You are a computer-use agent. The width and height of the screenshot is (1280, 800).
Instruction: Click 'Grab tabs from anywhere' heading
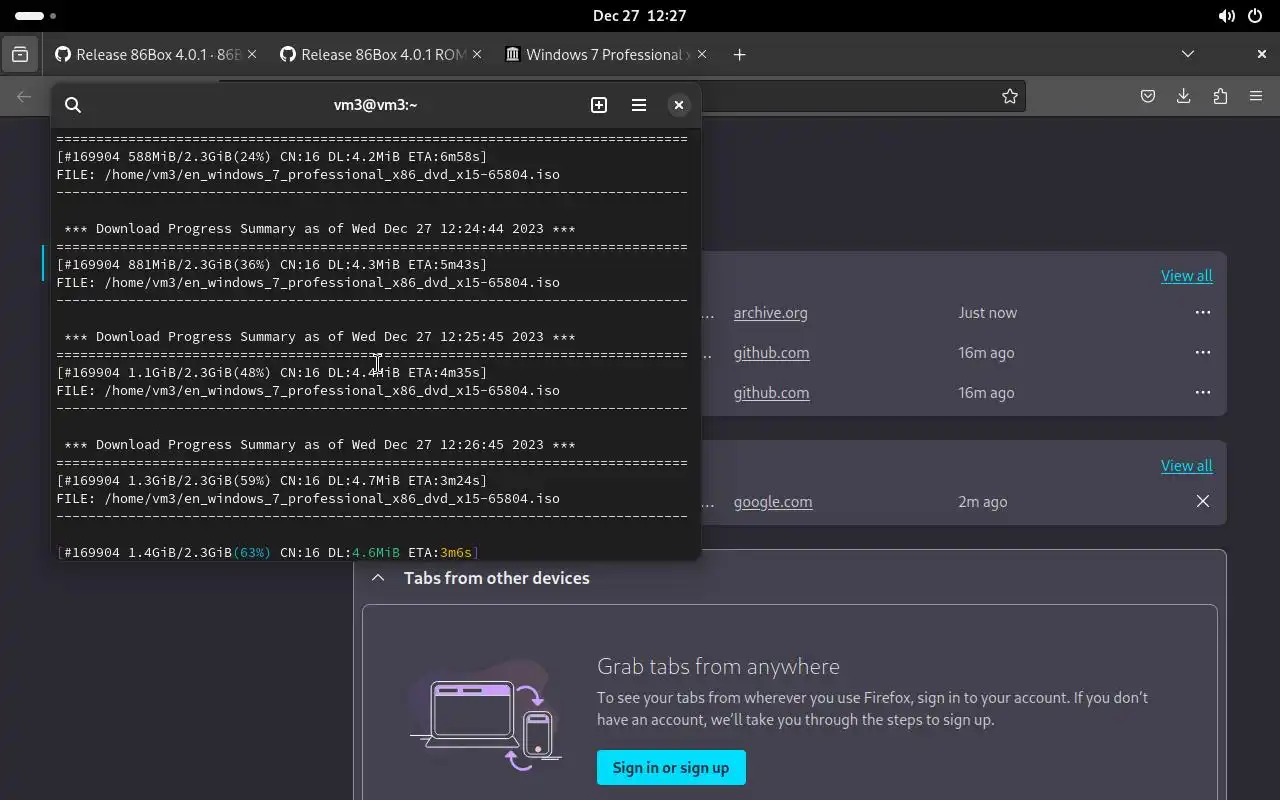click(718, 666)
